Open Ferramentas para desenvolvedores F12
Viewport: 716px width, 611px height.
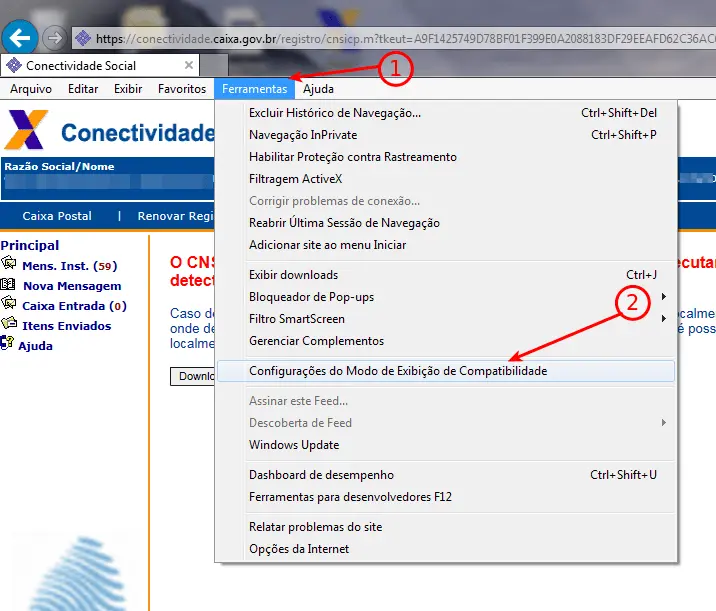click(x=446, y=497)
